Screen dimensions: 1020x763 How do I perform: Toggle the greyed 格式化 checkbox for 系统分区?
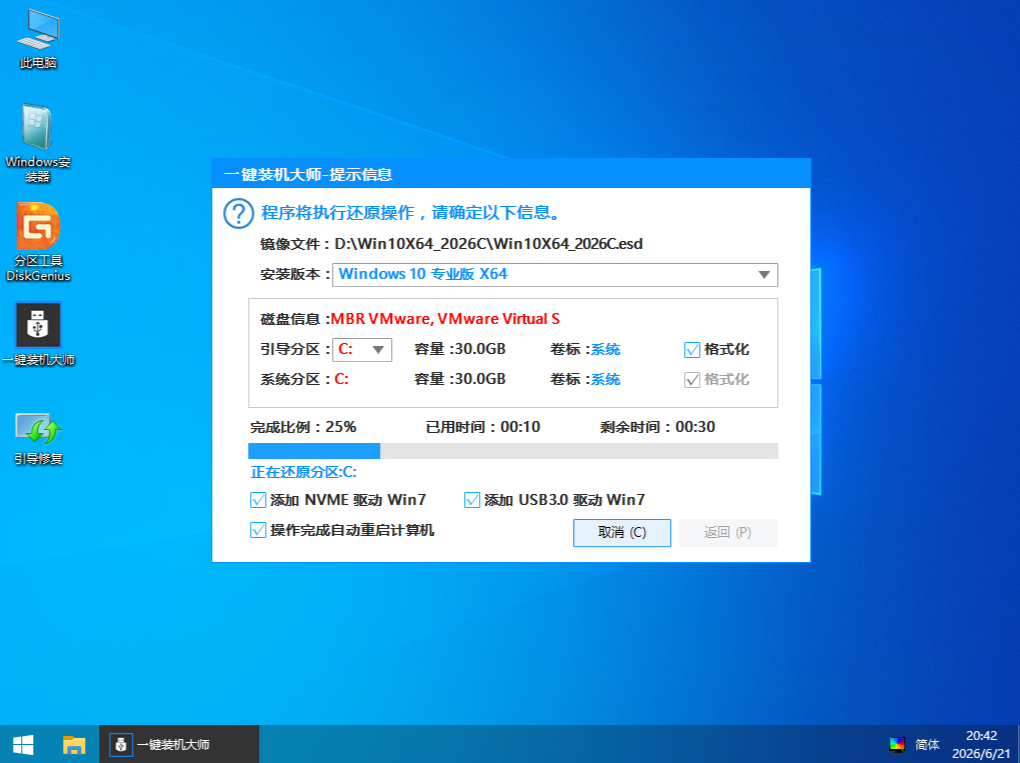pos(691,380)
